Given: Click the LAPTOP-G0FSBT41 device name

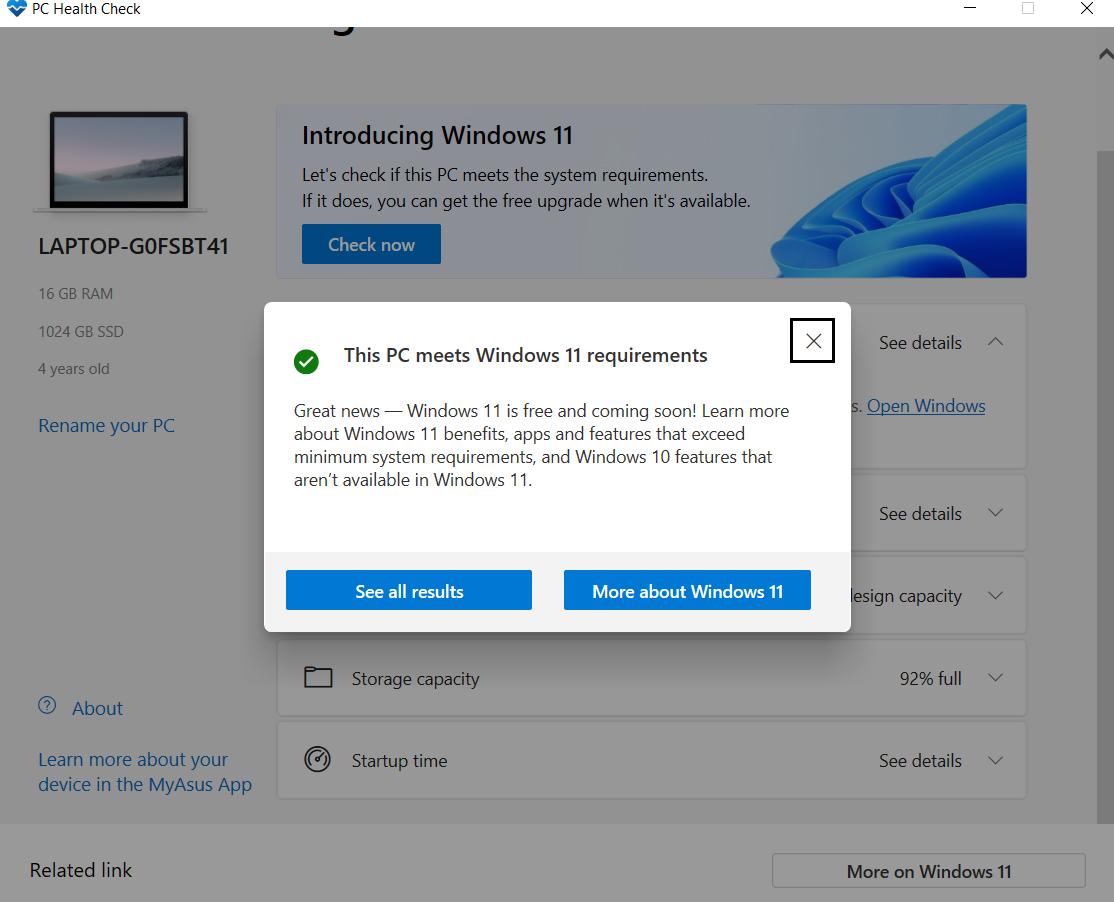Looking at the screenshot, I should (x=134, y=246).
